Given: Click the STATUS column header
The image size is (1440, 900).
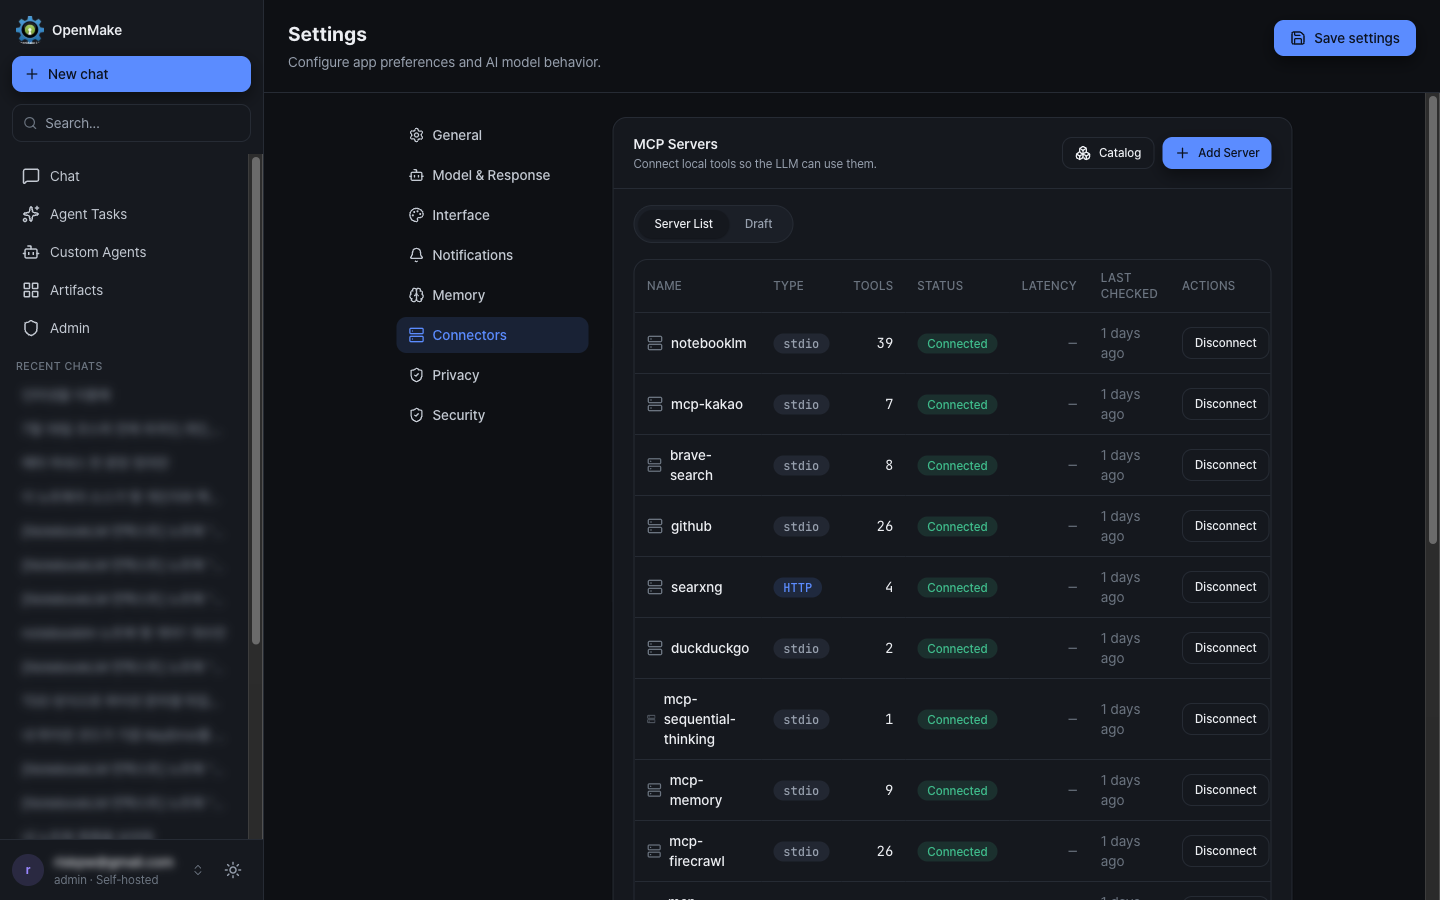Looking at the screenshot, I should pos(940,286).
